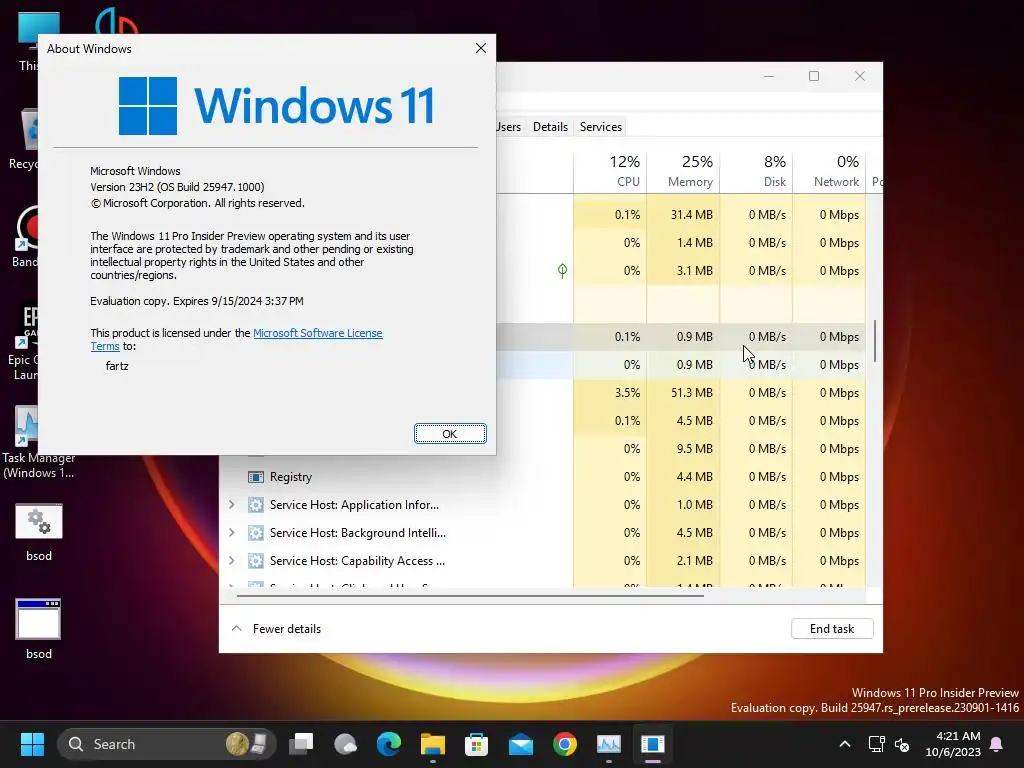
Task: Show hidden system tray icons
Action: tap(844, 744)
